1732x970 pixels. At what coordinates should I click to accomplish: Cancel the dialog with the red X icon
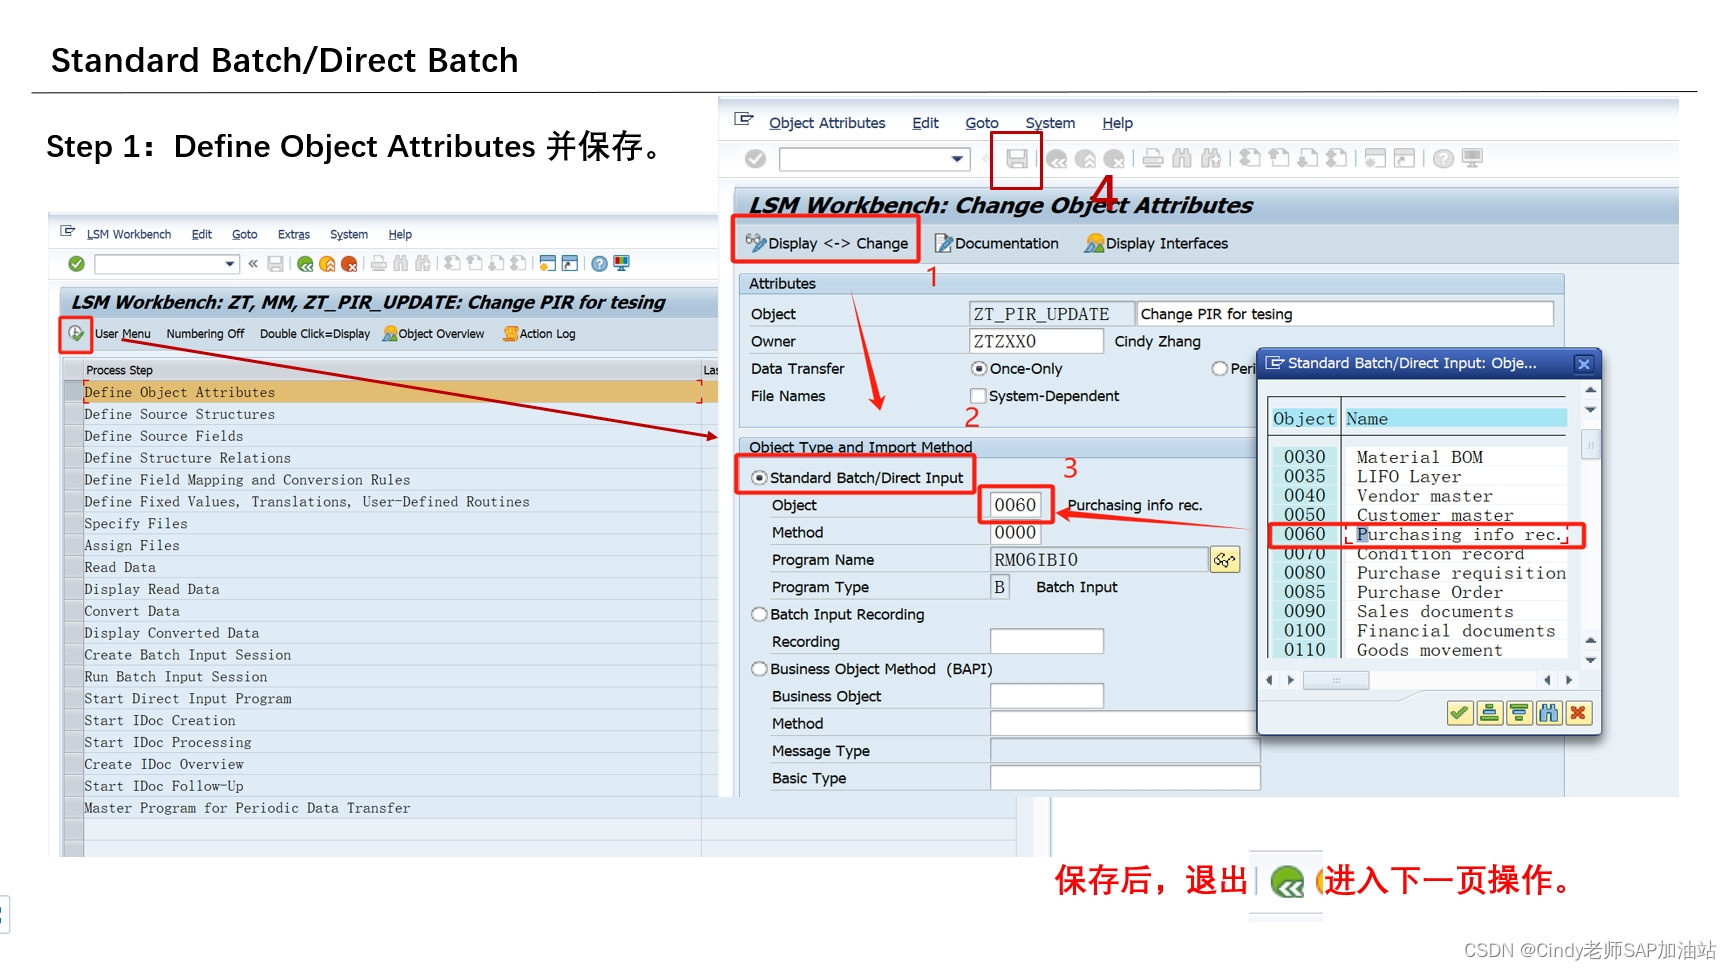point(1578,713)
